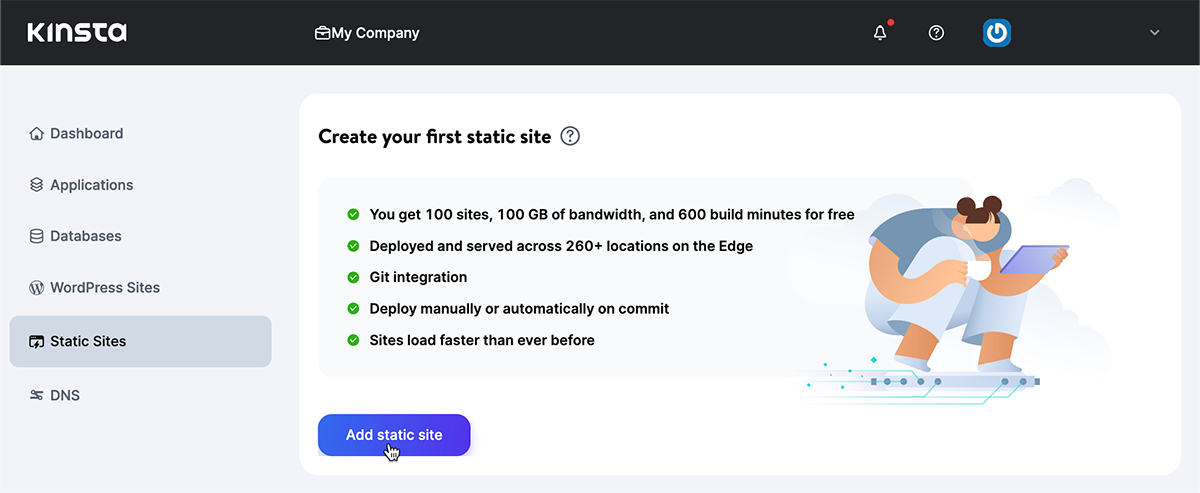Open the help icon in the top bar
The image size is (1200, 493).
[936, 33]
